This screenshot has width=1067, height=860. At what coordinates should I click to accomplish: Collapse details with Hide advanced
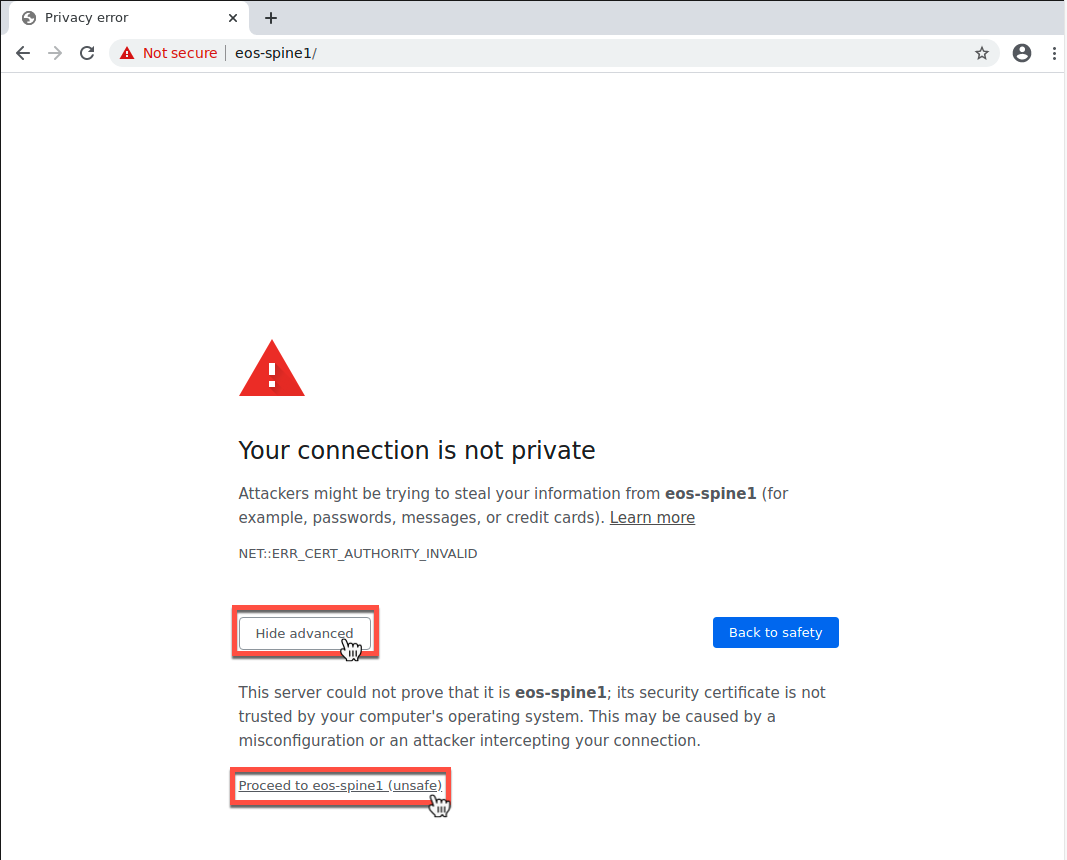[x=304, y=633]
